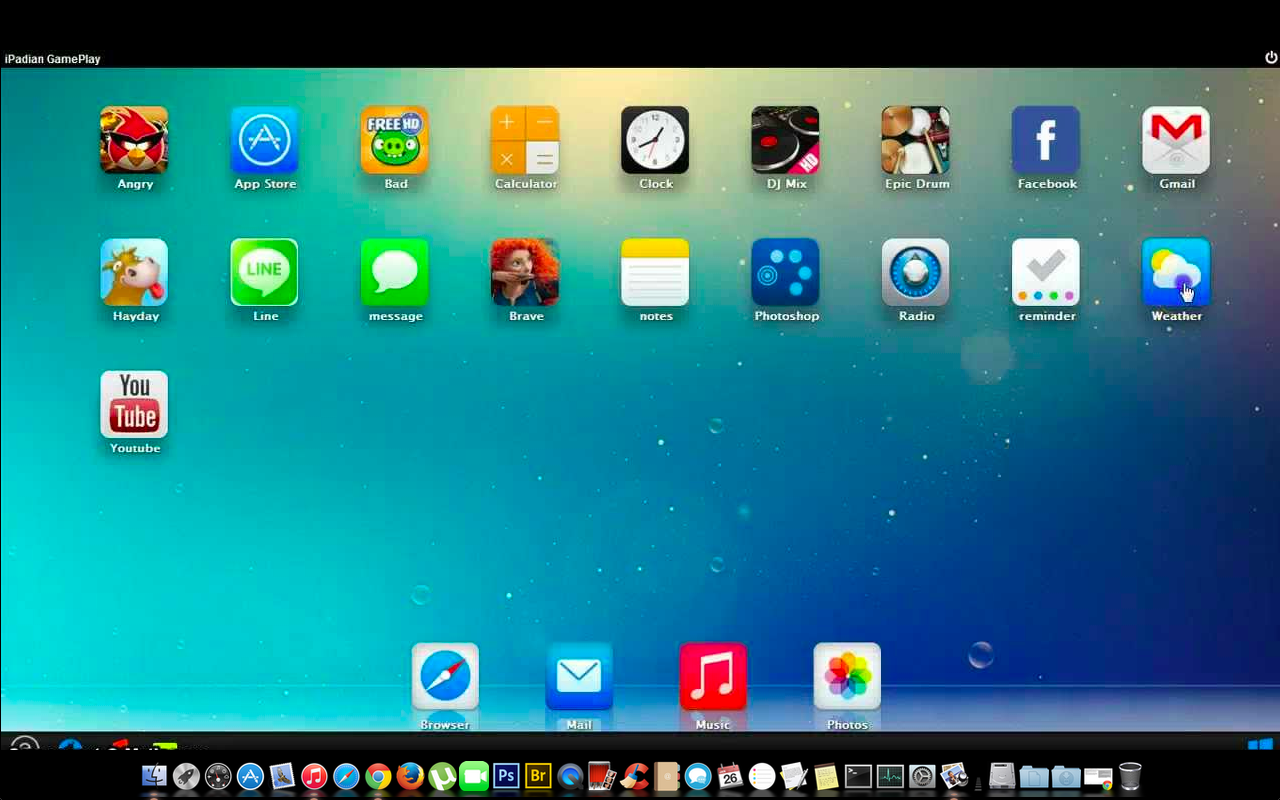Open the Trash in the macOS dock
Image resolution: width=1280 pixels, height=800 pixels.
tap(1130, 776)
